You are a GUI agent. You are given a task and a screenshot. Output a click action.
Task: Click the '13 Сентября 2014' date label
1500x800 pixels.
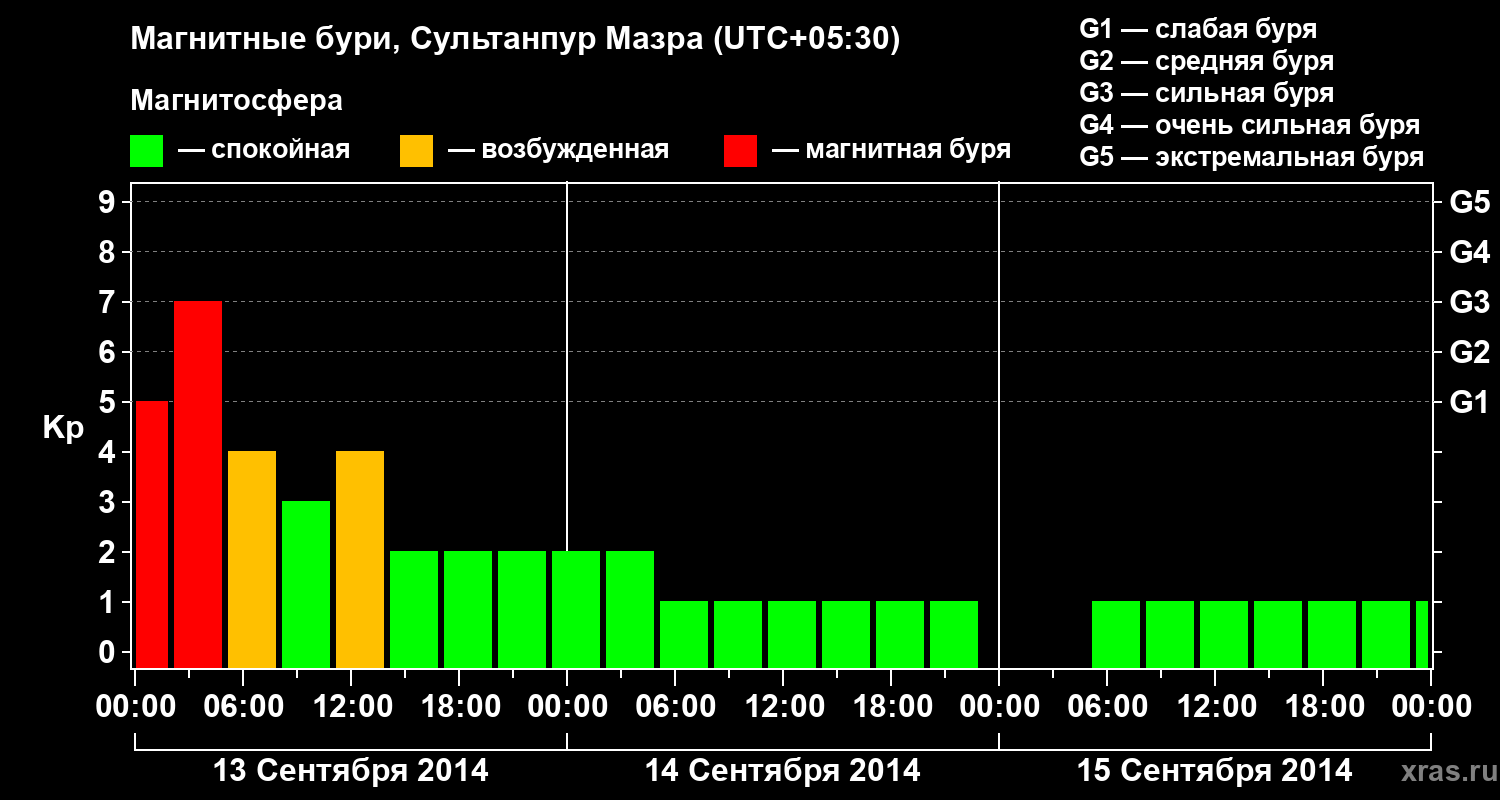pyautogui.click(x=351, y=771)
